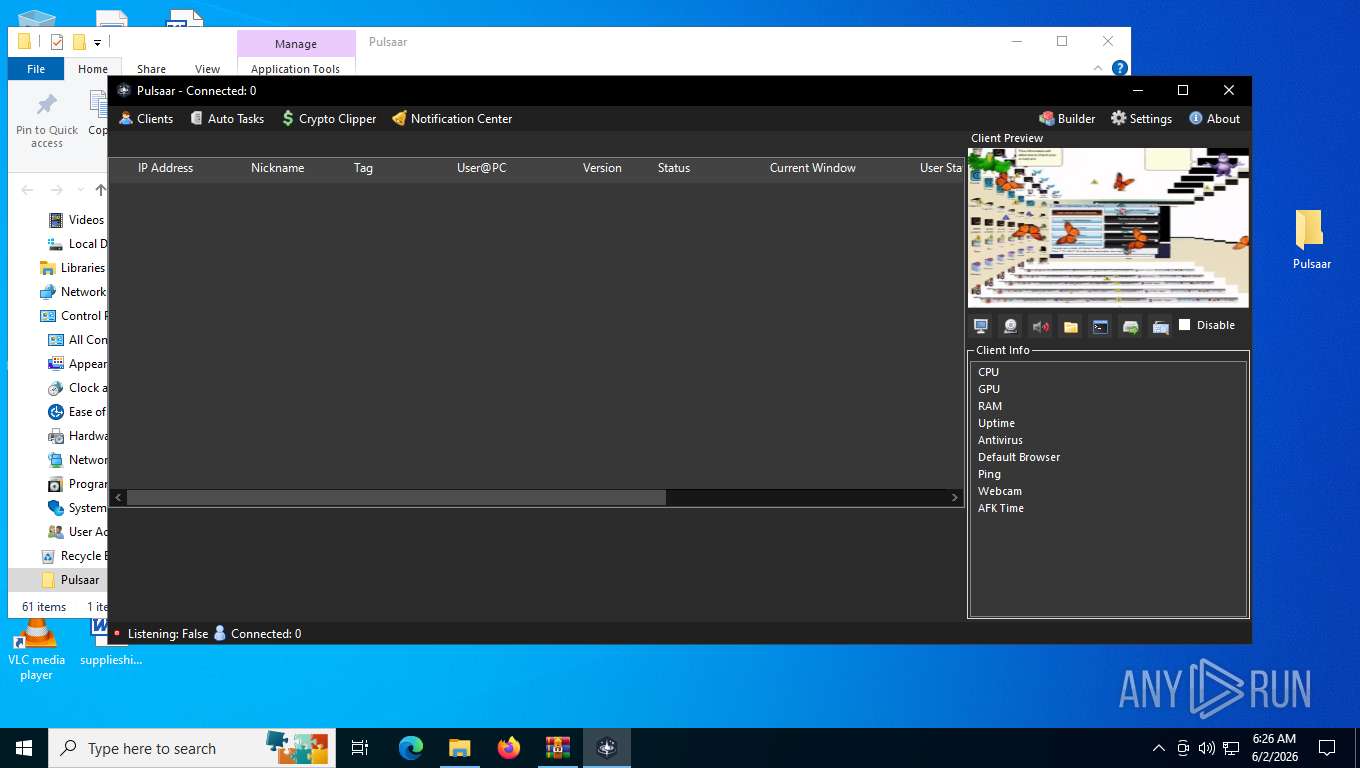
Task: Switch to the View tab in File Explorer
Action: (x=207, y=69)
